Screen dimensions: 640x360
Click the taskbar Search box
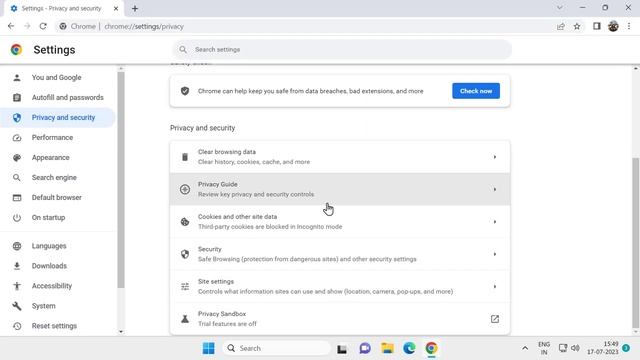pyautogui.click(x=277, y=348)
